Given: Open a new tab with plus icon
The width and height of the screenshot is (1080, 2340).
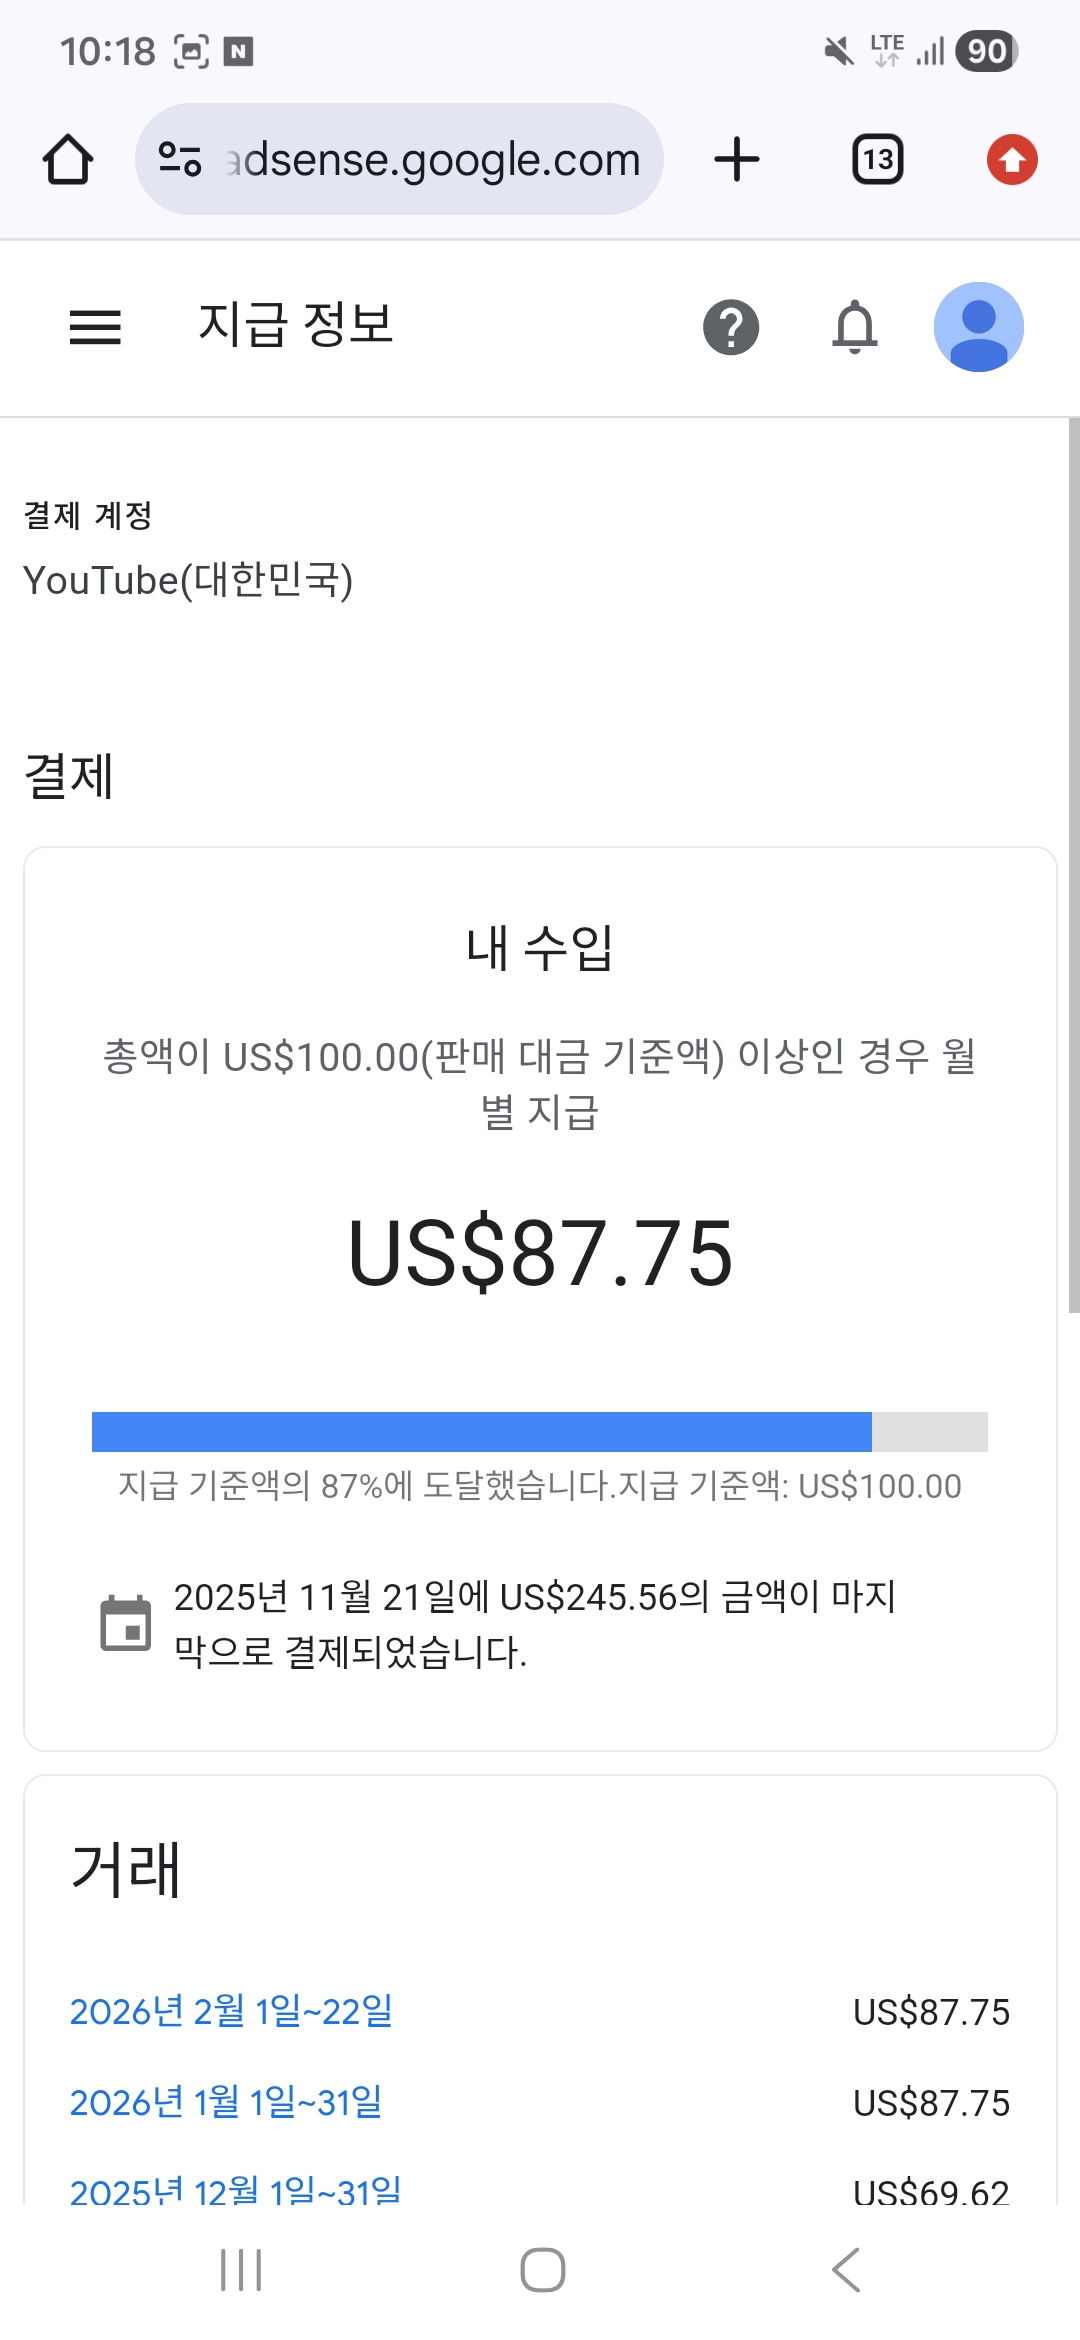Looking at the screenshot, I should tap(737, 160).
